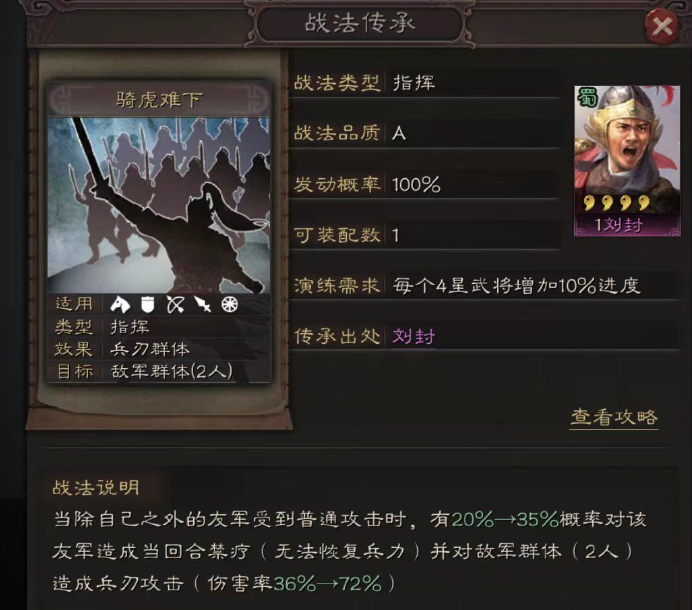Open the 刘封 general portrait card
692x610 pixels.
pos(627,161)
